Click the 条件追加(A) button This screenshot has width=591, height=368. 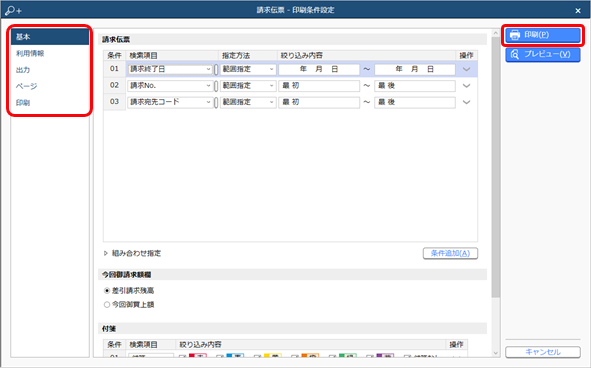[450, 253]
